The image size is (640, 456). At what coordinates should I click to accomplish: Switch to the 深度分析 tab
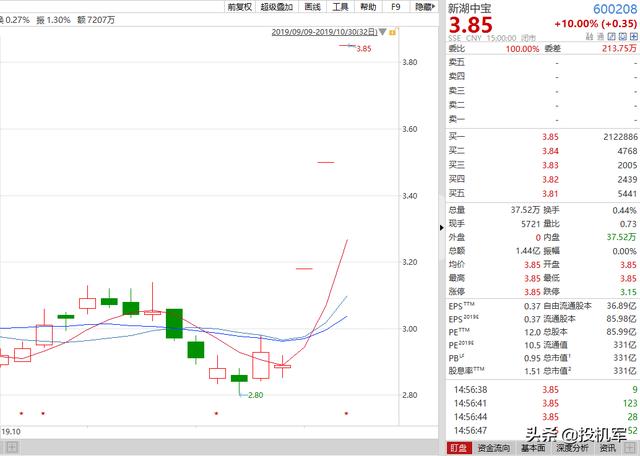coord(572,448)
